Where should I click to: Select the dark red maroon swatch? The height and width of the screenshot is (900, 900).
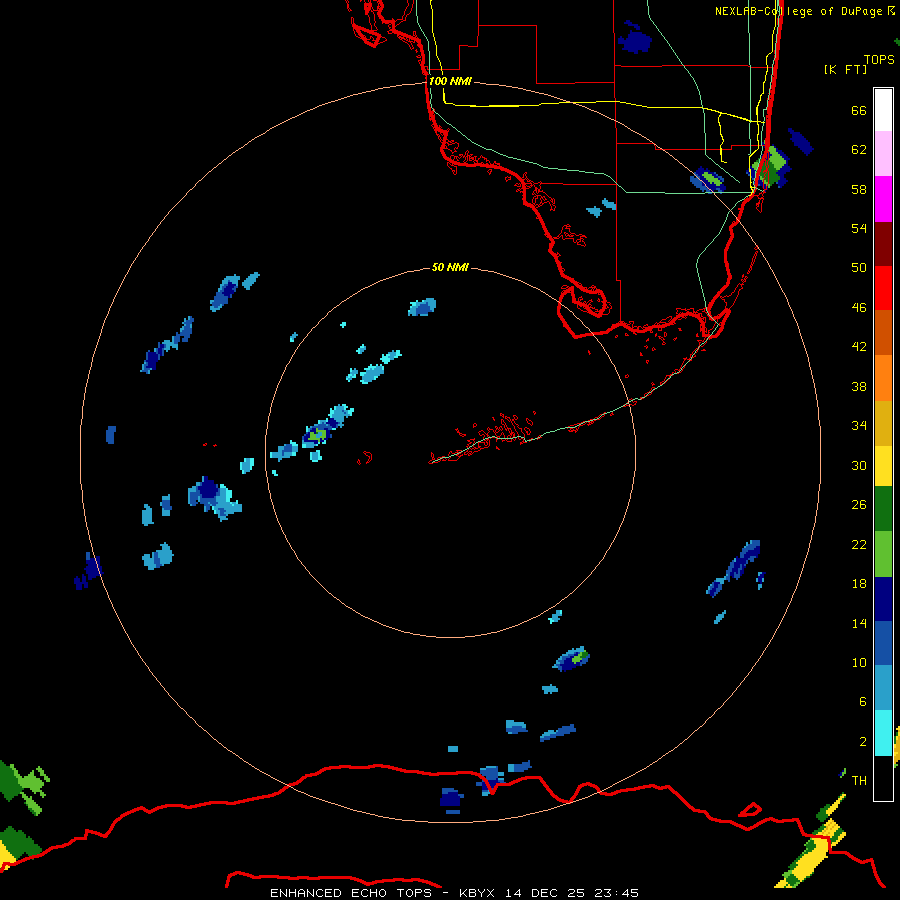[x=883, y=244]
